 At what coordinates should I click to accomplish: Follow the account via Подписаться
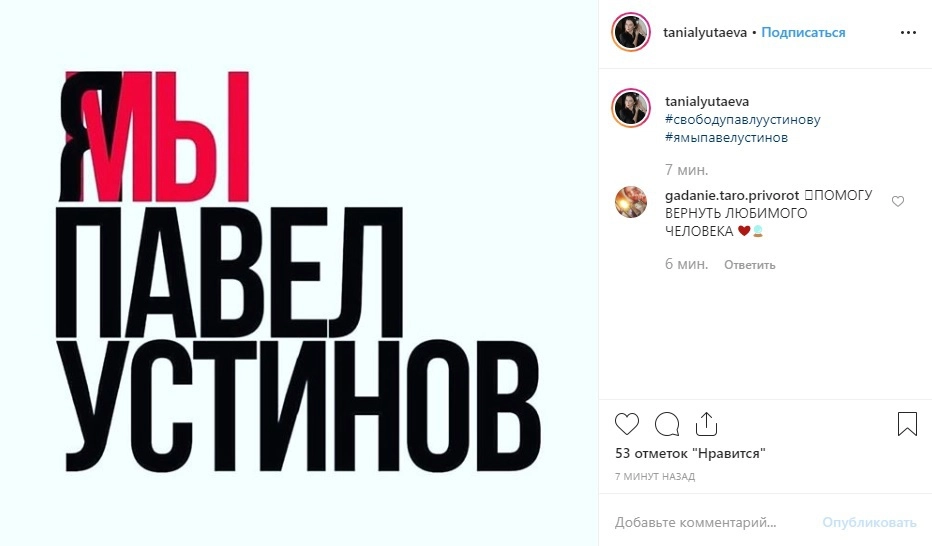click(x=803, y=32)
